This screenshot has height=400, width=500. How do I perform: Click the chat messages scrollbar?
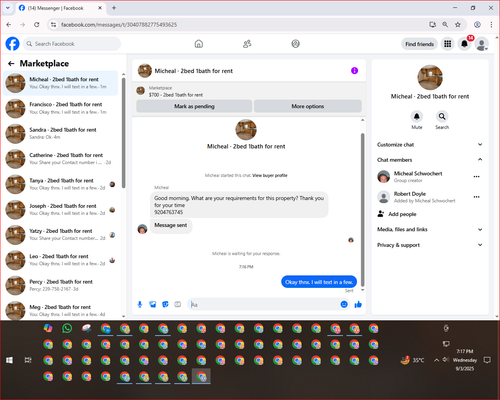tap(363, 210)
